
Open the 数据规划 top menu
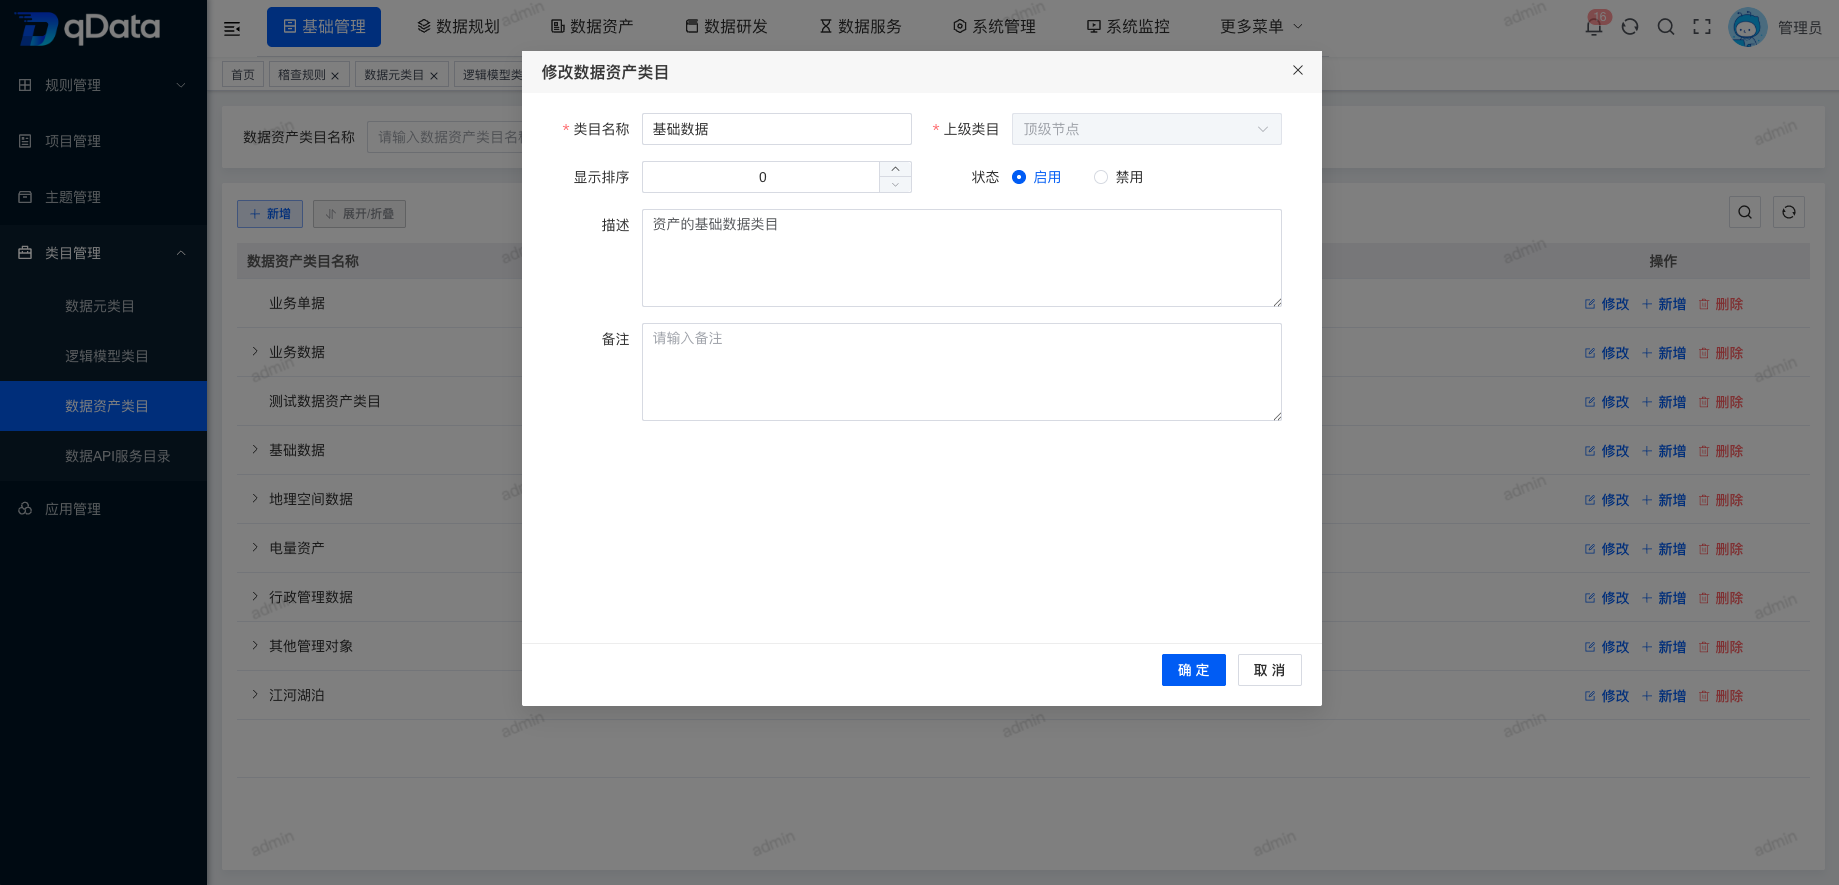[x=458, y=27]
